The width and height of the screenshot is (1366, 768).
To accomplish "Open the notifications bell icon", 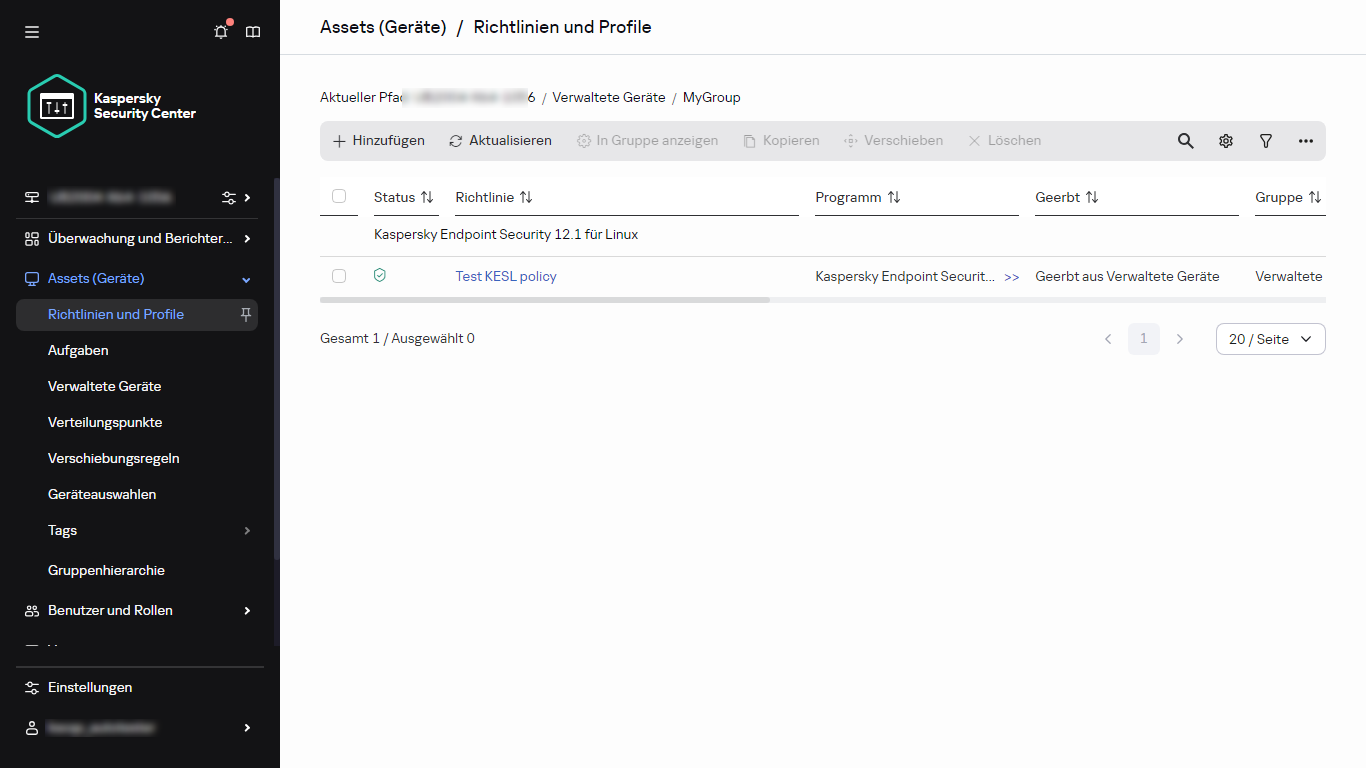I will [221, 32].
